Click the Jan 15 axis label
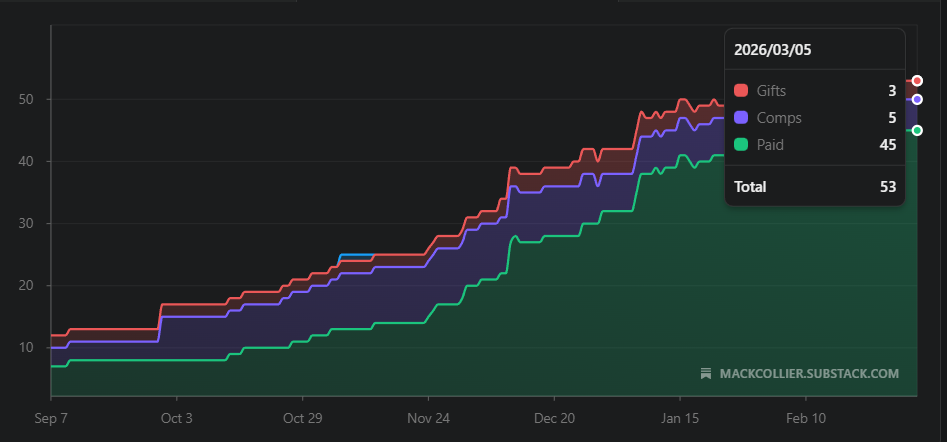Image resolution: width=947 pixels, height=442 pixels. (680, 418)
